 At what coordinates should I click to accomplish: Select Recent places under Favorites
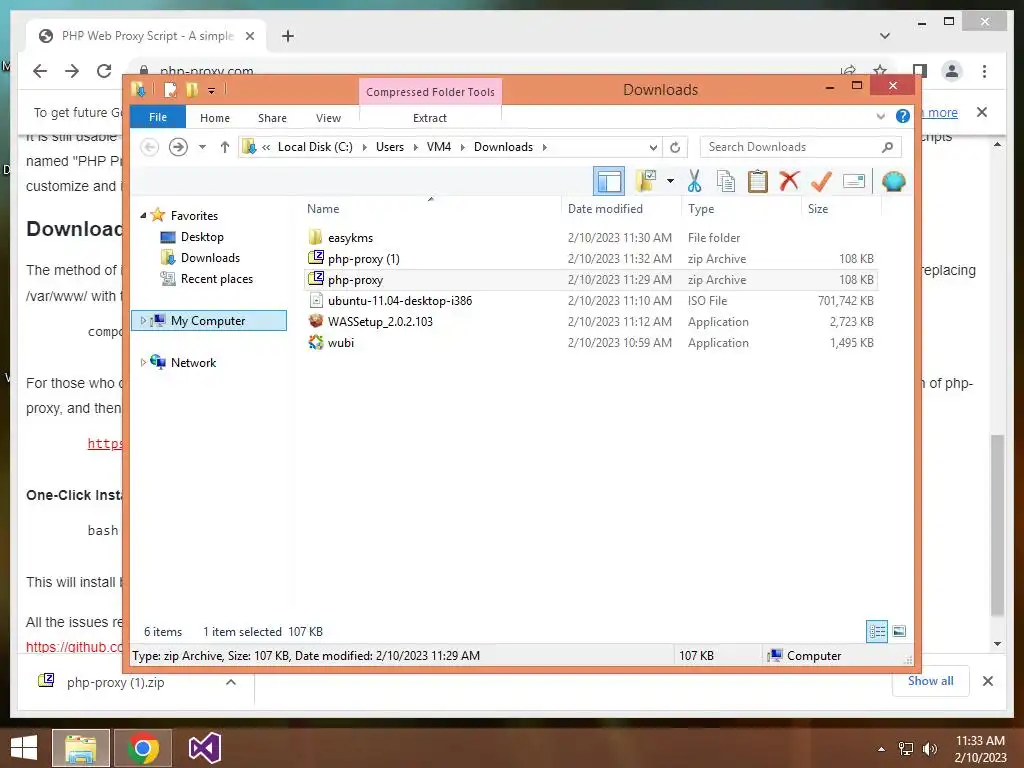click(x=216, y=279)
